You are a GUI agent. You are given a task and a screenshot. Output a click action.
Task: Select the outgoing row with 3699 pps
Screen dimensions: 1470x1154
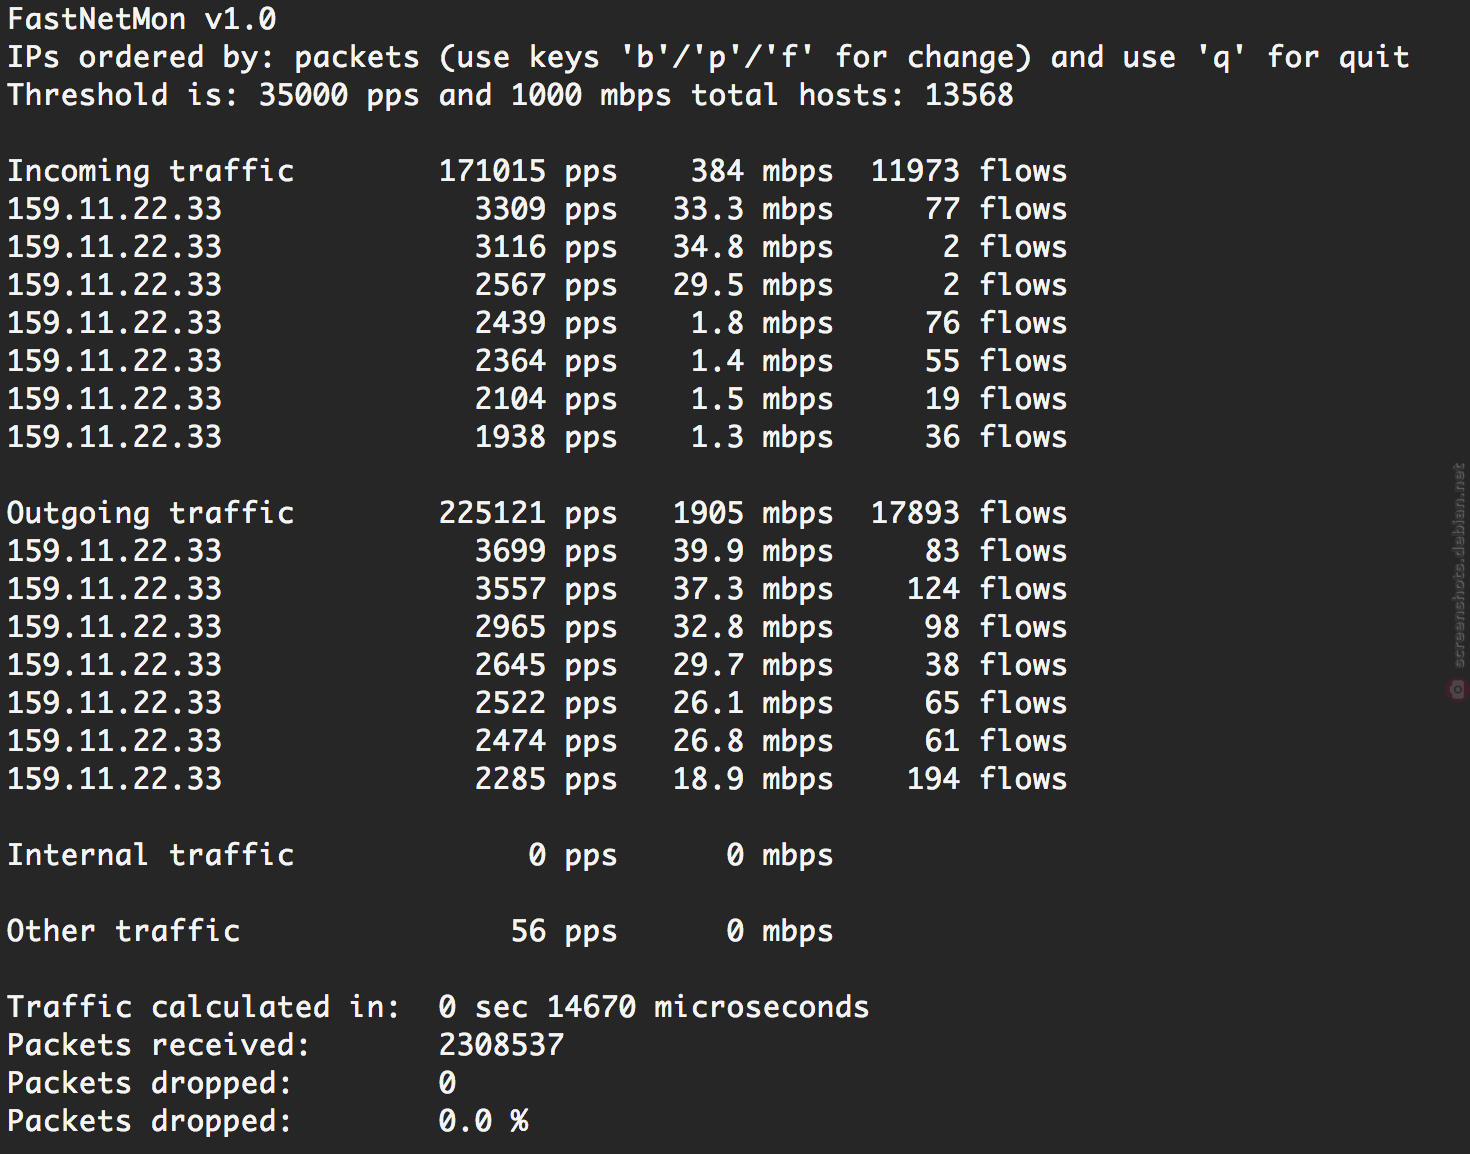(537, 551)
